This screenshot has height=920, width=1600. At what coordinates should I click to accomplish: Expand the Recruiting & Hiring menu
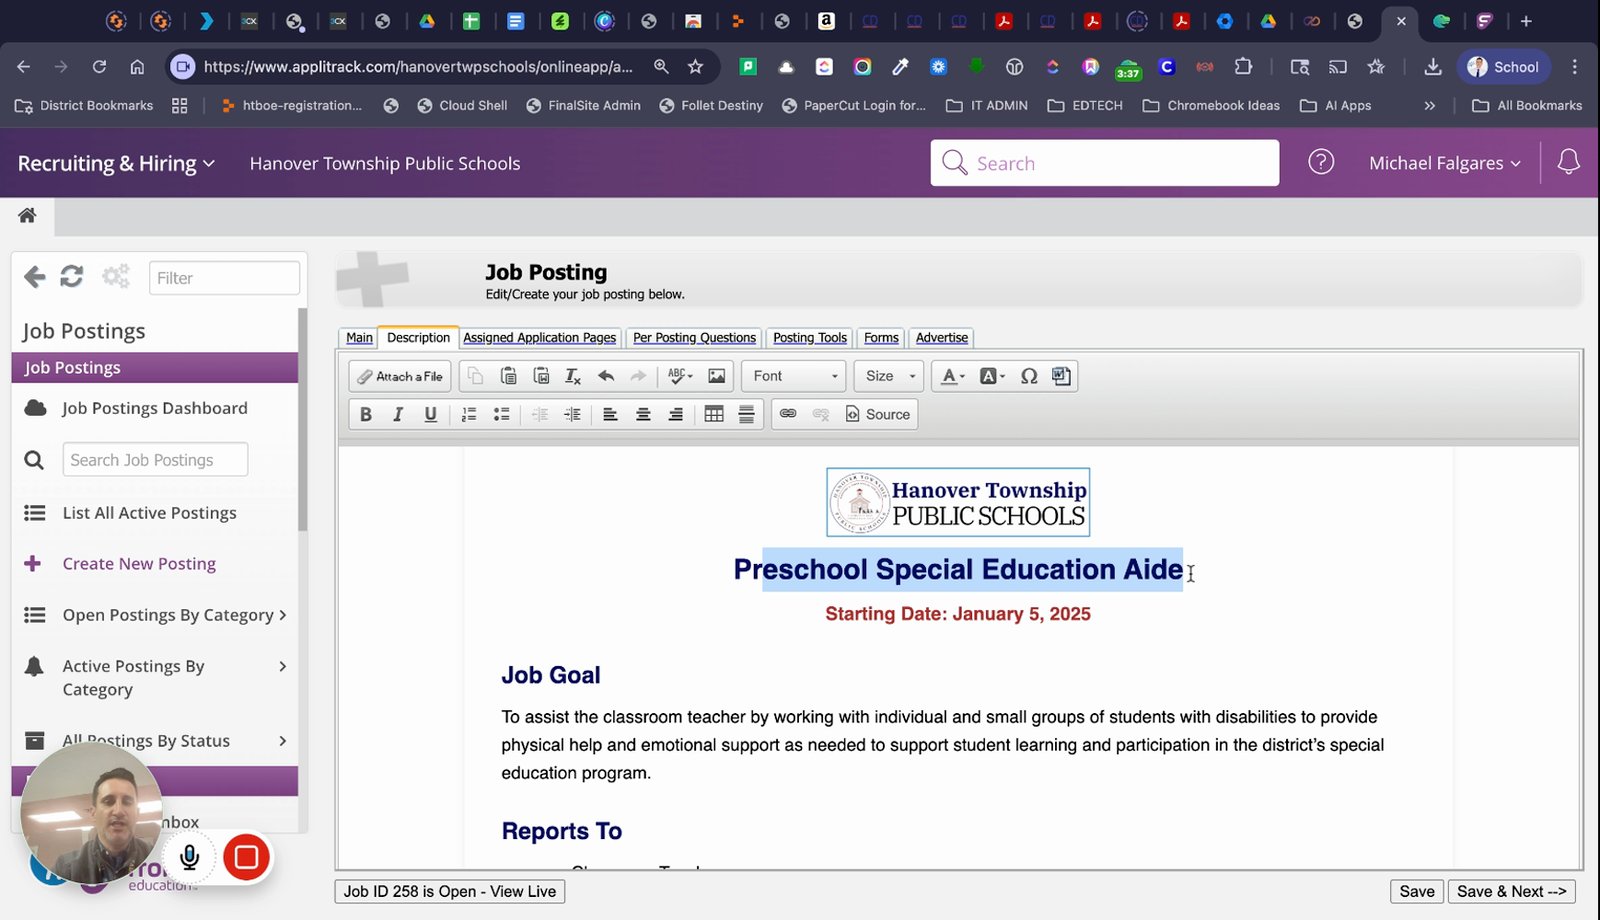pos(116,163)
